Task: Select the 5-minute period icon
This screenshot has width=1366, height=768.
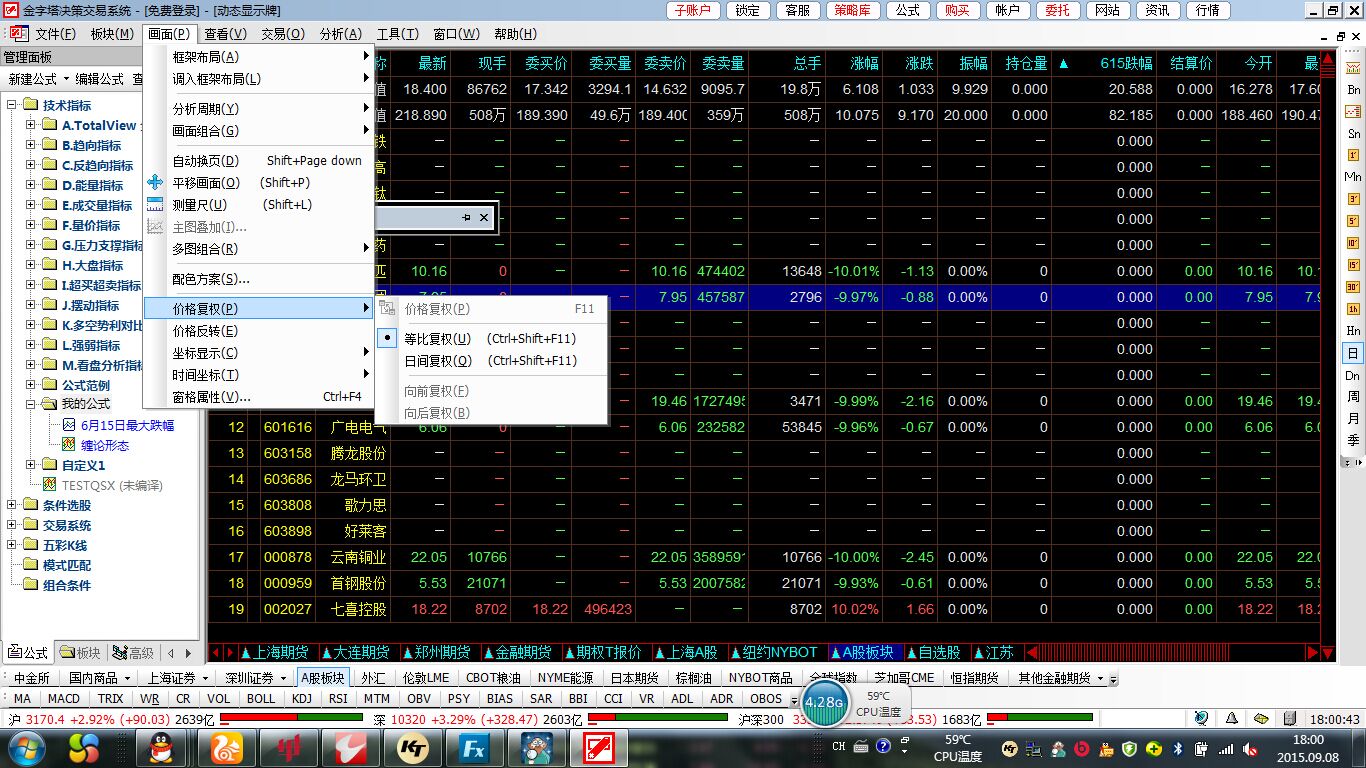Action: click(x=1353, y=221)
